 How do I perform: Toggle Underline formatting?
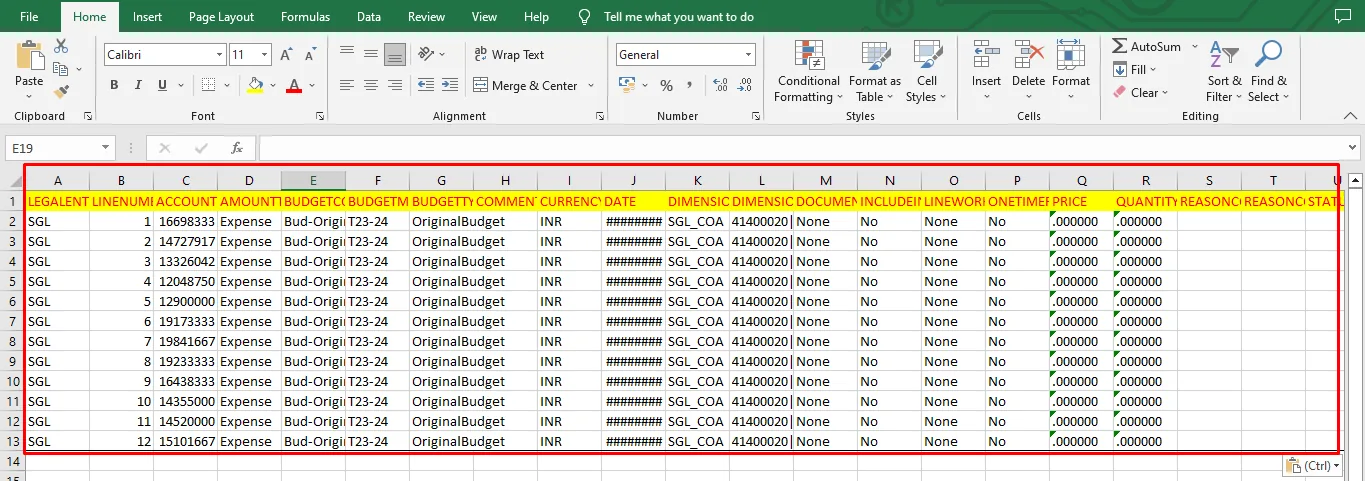[x=161, y=86]
